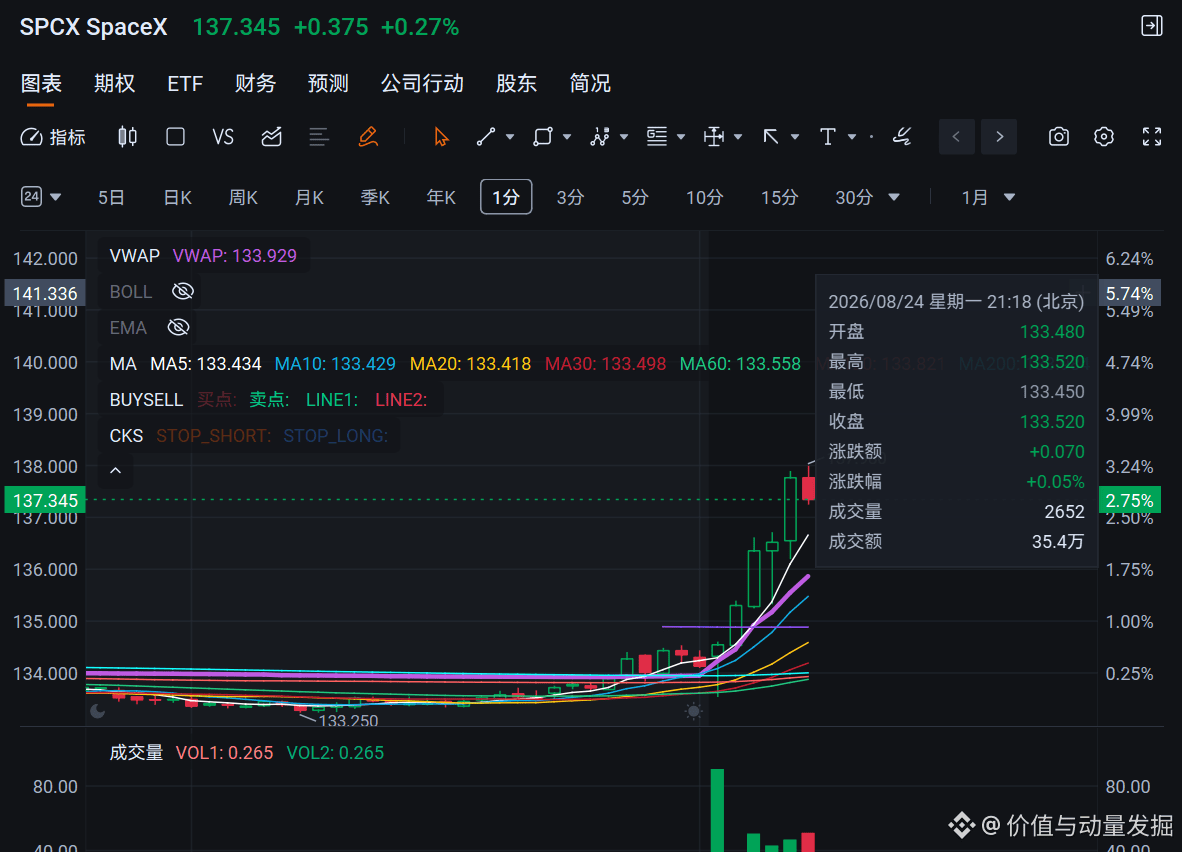Select the 1分 timeframe
The image size is (1182, 852).
(x=506, y=198)
